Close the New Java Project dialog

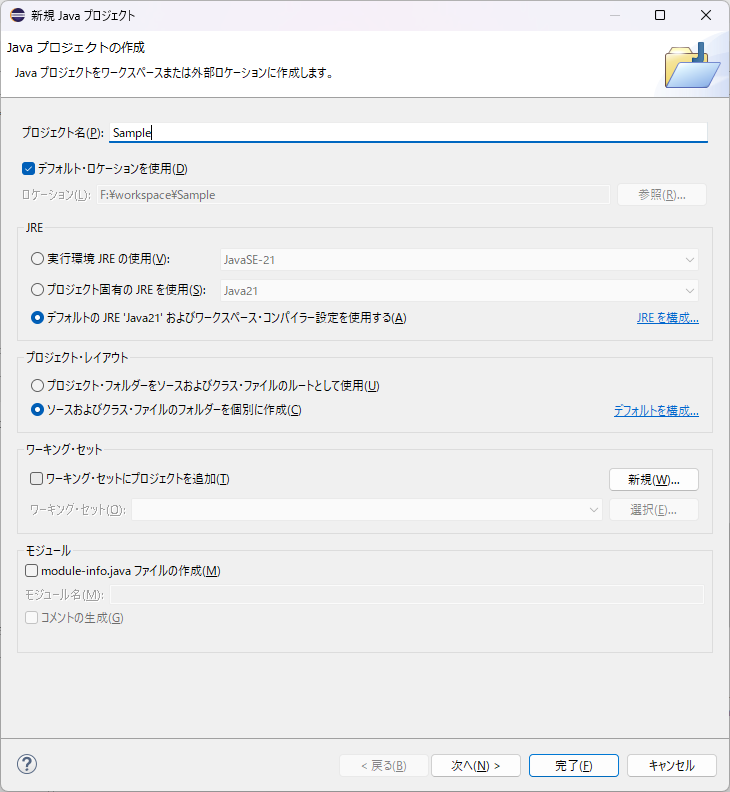point(706,15)
